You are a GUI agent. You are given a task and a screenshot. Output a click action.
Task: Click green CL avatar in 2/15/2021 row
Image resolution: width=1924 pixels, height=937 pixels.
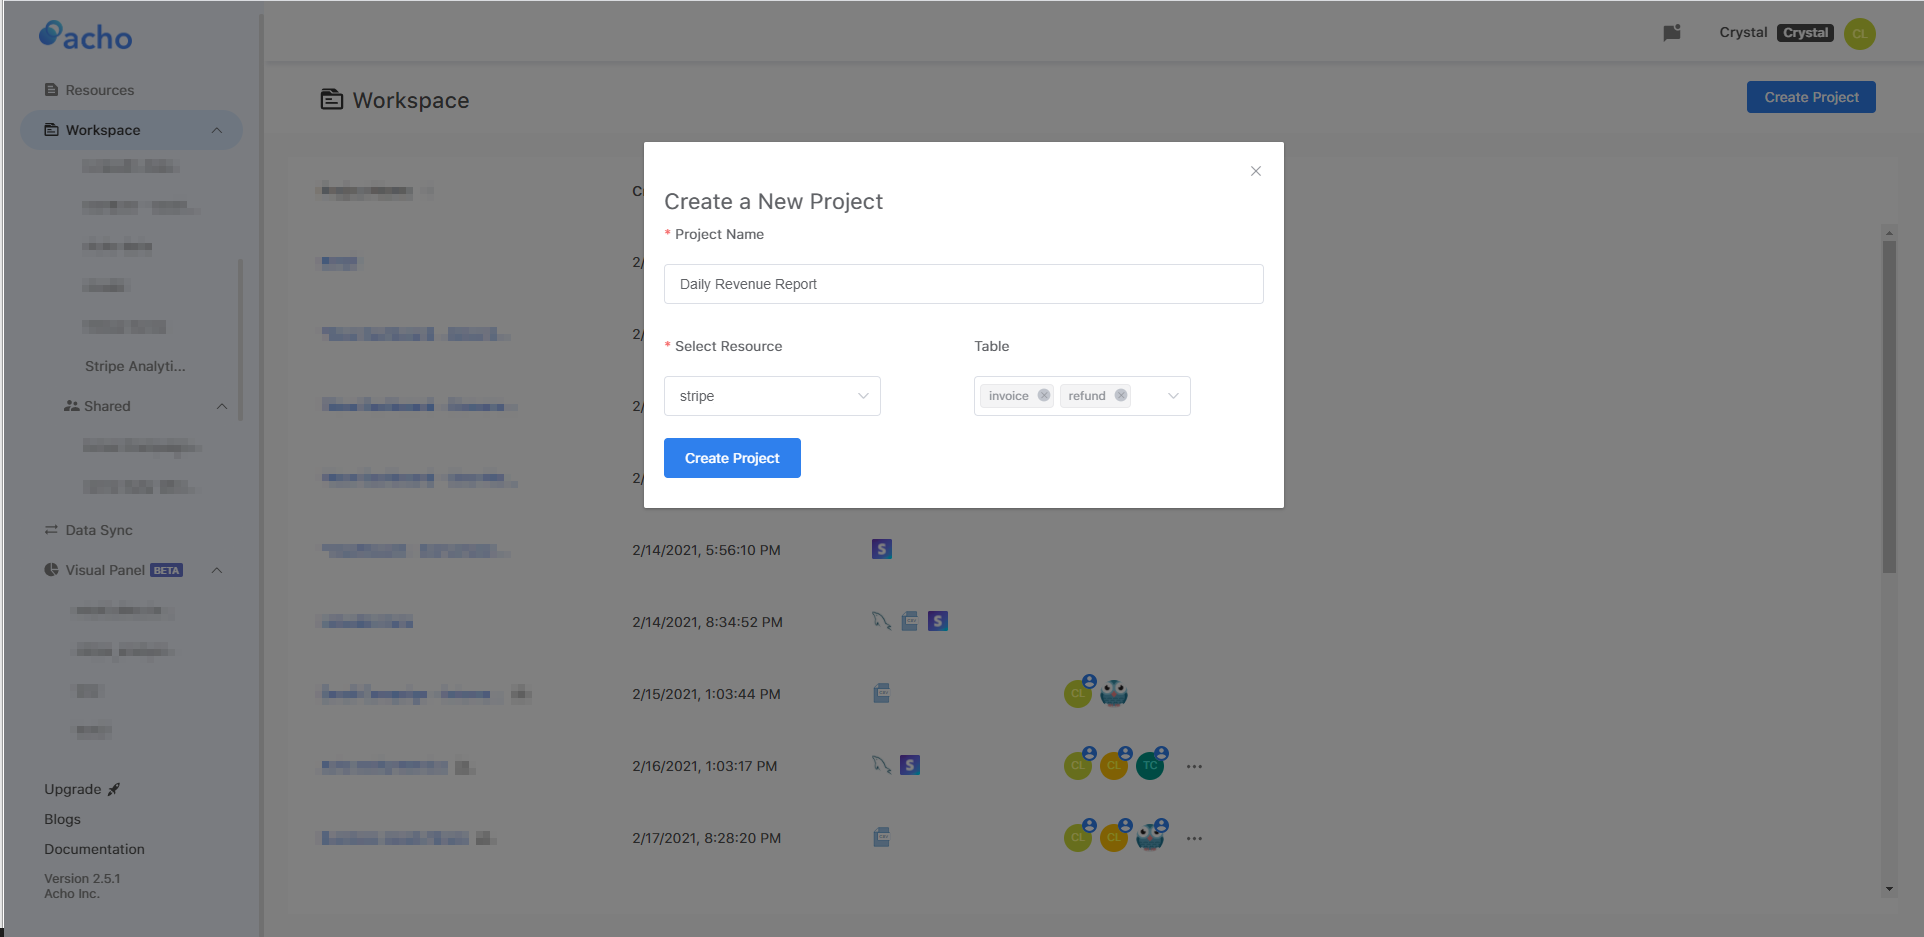pos(1078,693)
